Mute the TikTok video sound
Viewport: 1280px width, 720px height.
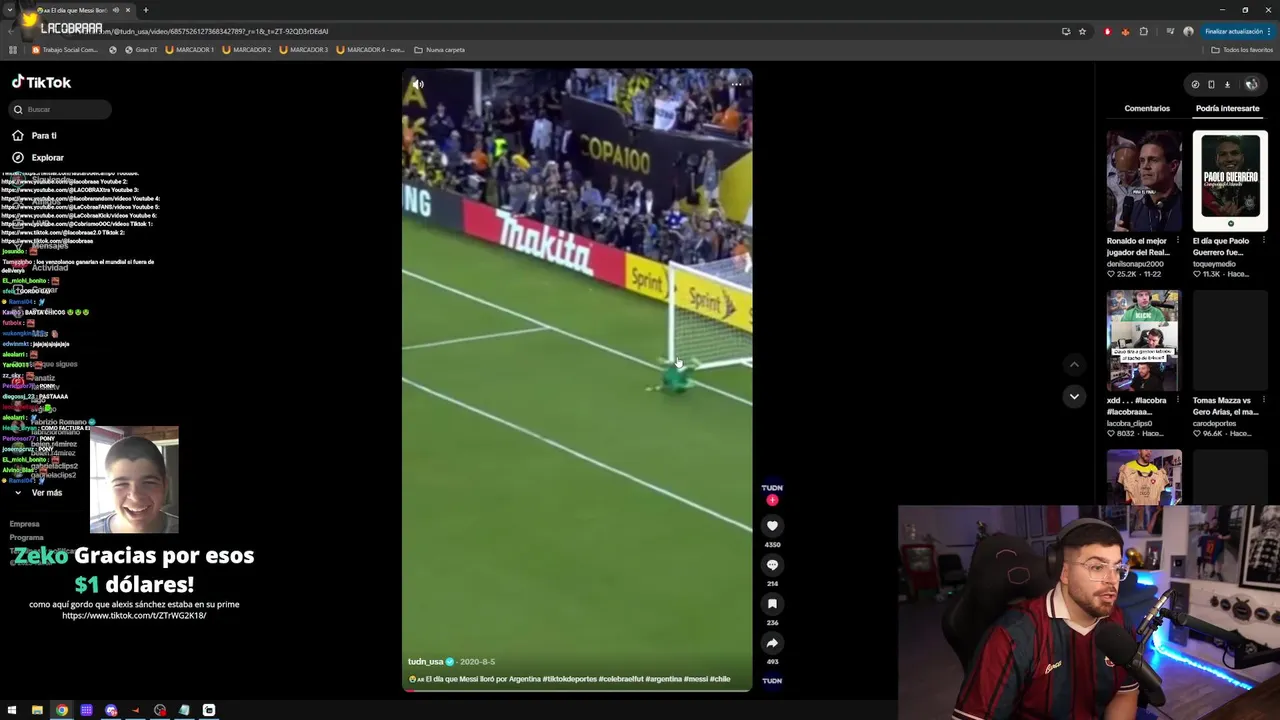418,84
